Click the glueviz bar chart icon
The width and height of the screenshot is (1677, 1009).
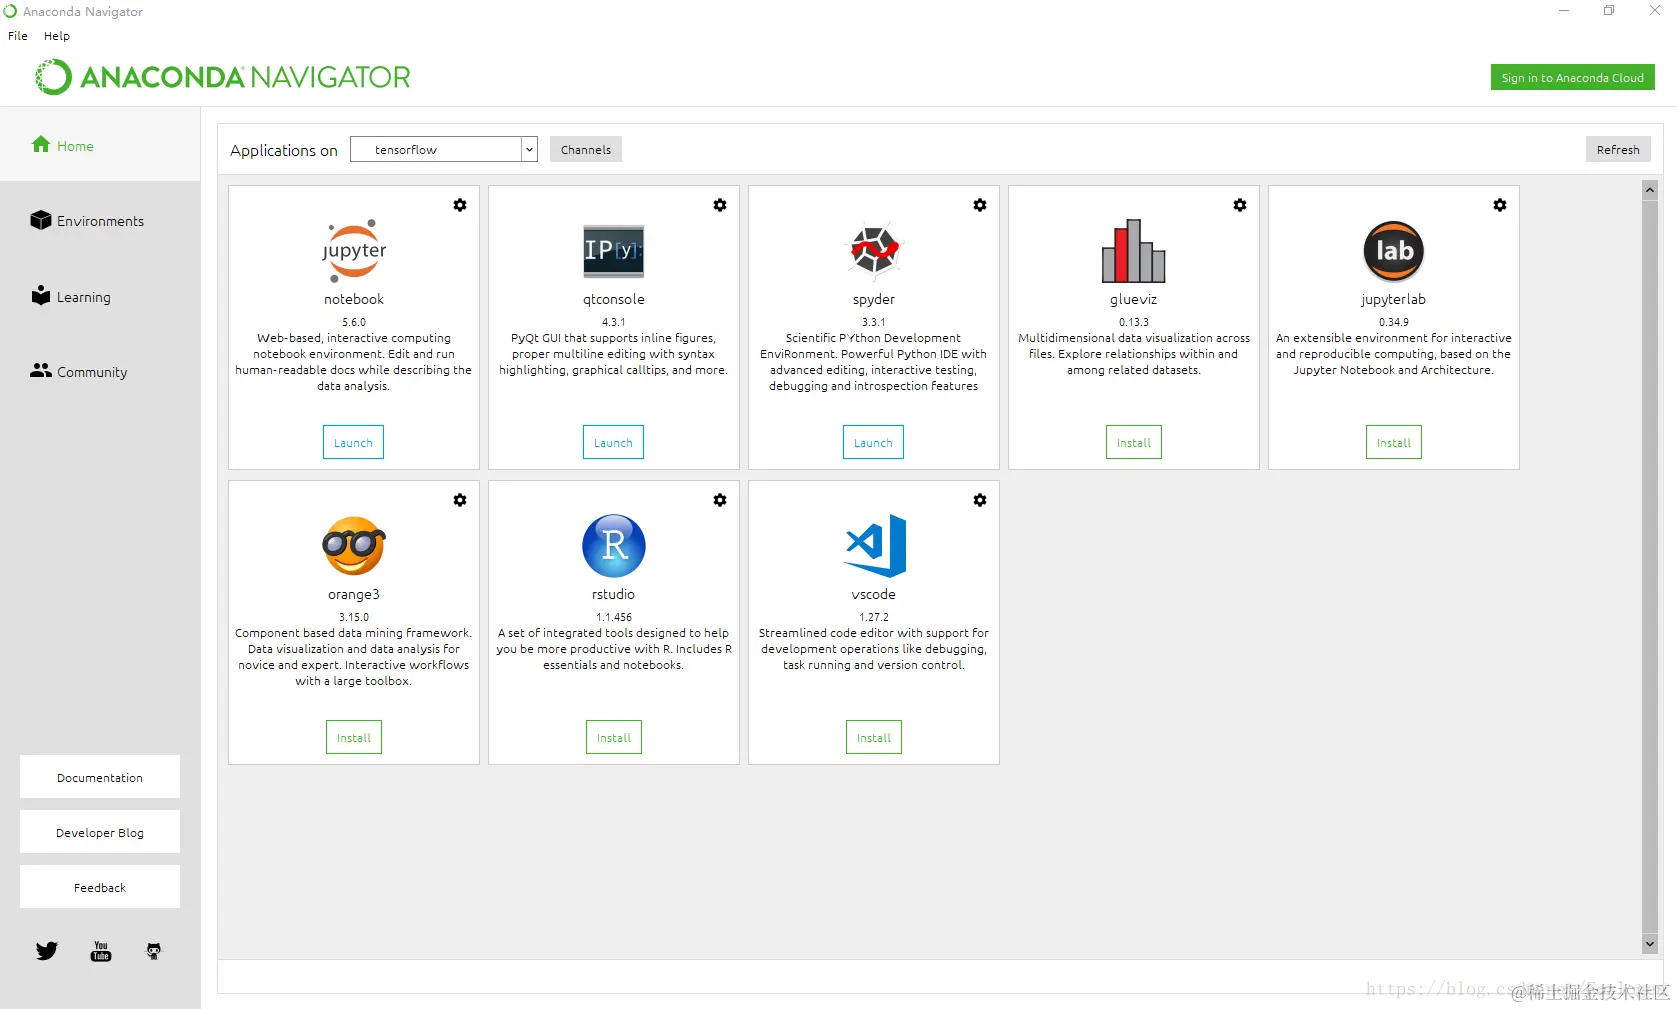1134,251
